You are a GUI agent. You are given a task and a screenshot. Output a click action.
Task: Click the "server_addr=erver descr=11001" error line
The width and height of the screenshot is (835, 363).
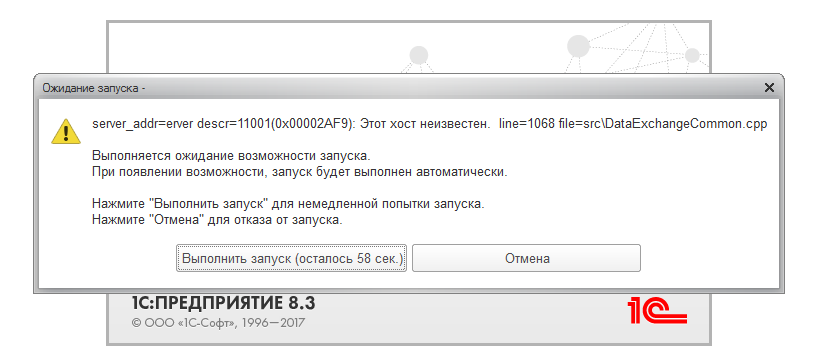pos(429,124)
